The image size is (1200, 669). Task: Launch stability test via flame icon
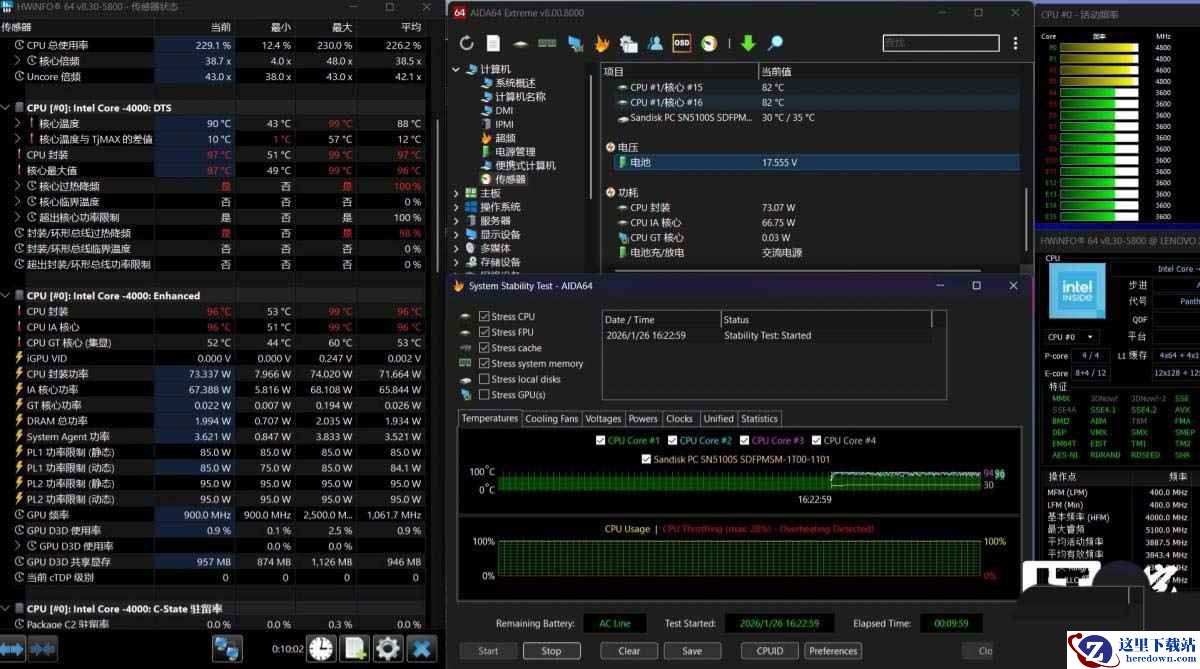[602, 43]
